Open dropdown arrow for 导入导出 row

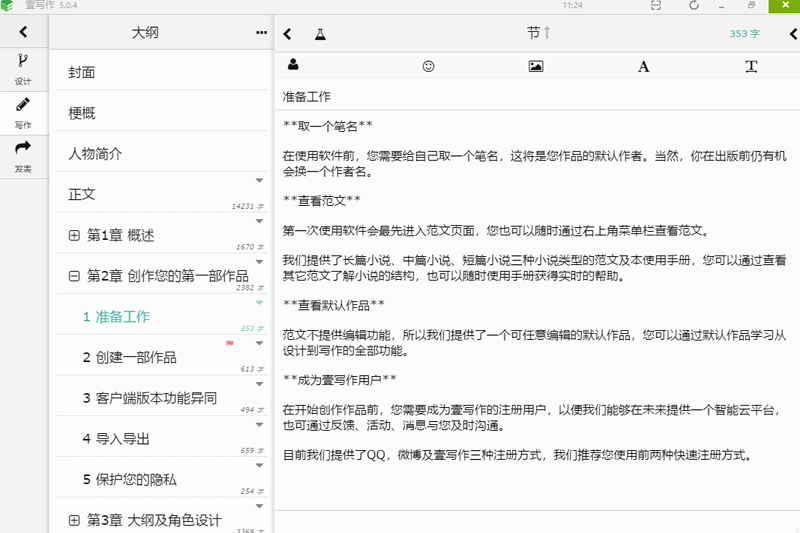(x=259, y=425)
